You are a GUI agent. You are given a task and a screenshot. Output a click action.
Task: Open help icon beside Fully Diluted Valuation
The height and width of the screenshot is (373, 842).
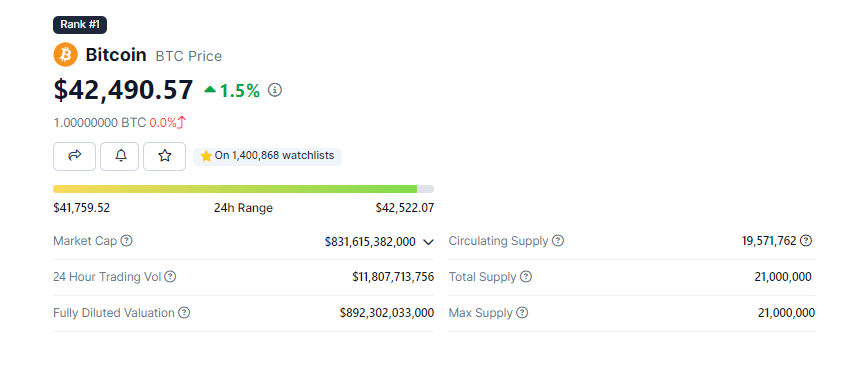coord(184,312)
